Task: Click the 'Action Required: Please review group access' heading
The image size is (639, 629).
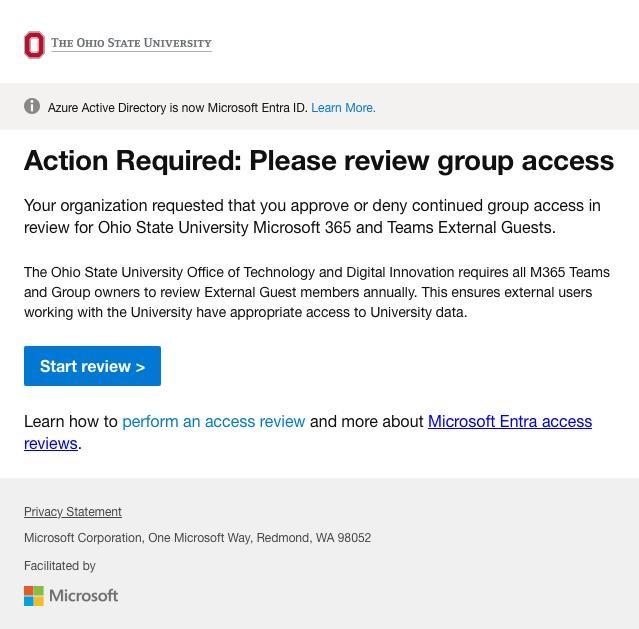Action: (x=319, y=161)
